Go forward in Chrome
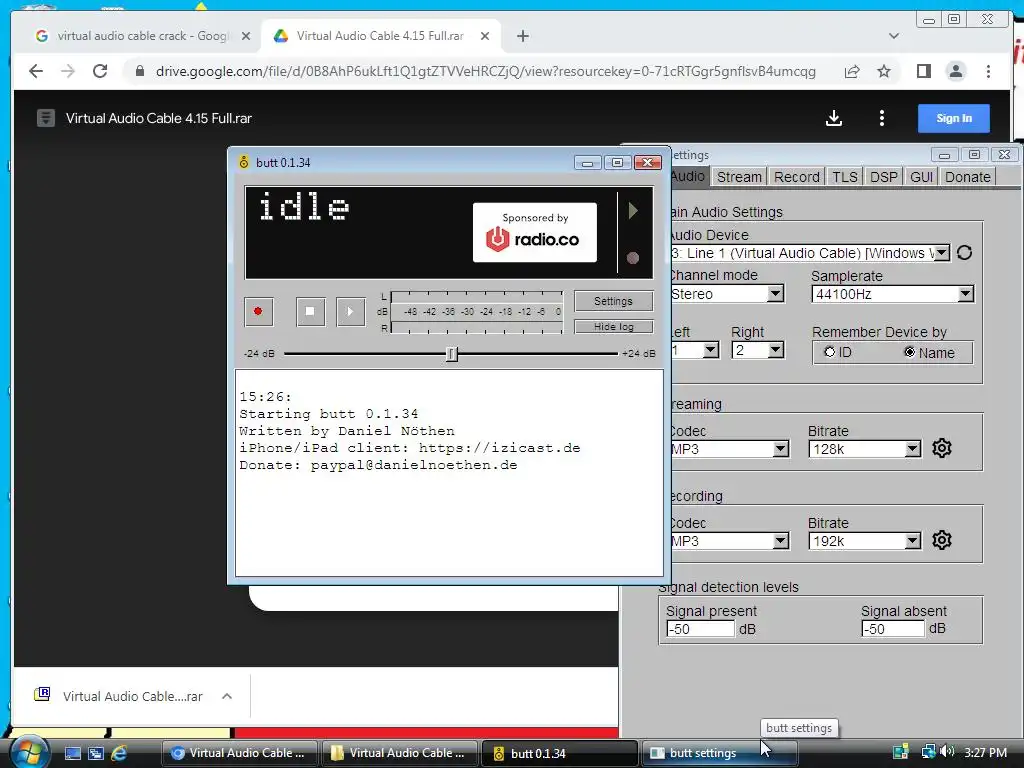The height and width of the screenshot is (768, 1024). click(x=68, y=71)
